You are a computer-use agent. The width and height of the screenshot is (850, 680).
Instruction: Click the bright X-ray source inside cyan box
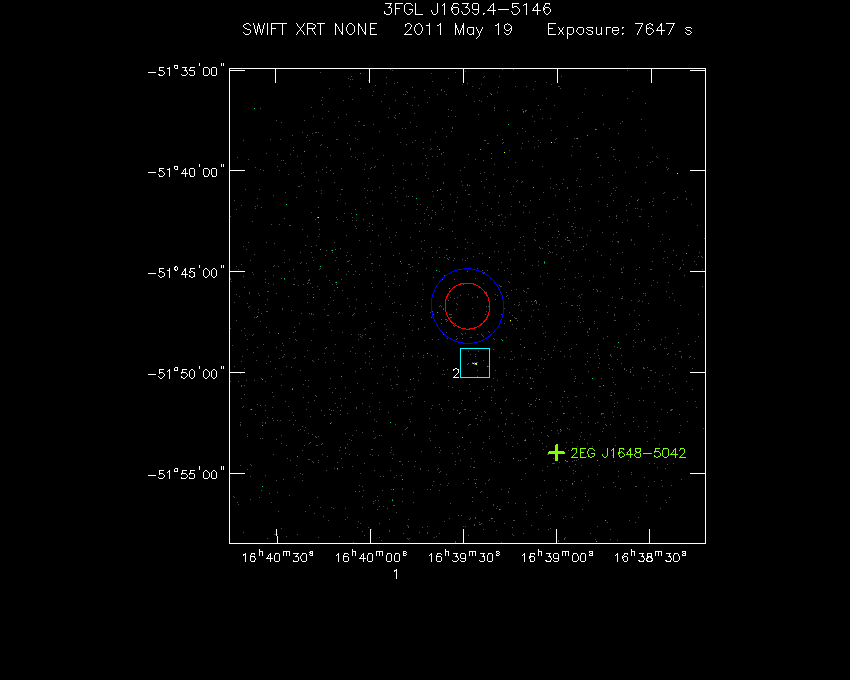coord(474,363)
